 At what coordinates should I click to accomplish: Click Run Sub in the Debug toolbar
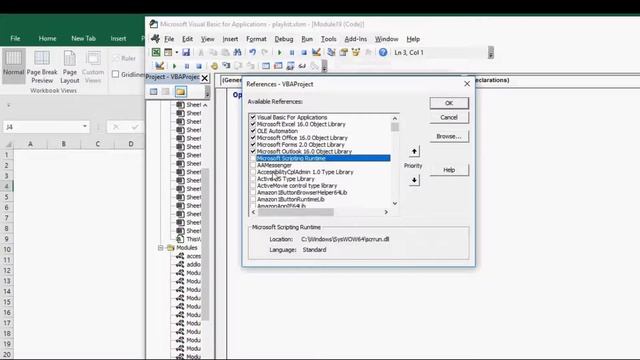(174, 66)
